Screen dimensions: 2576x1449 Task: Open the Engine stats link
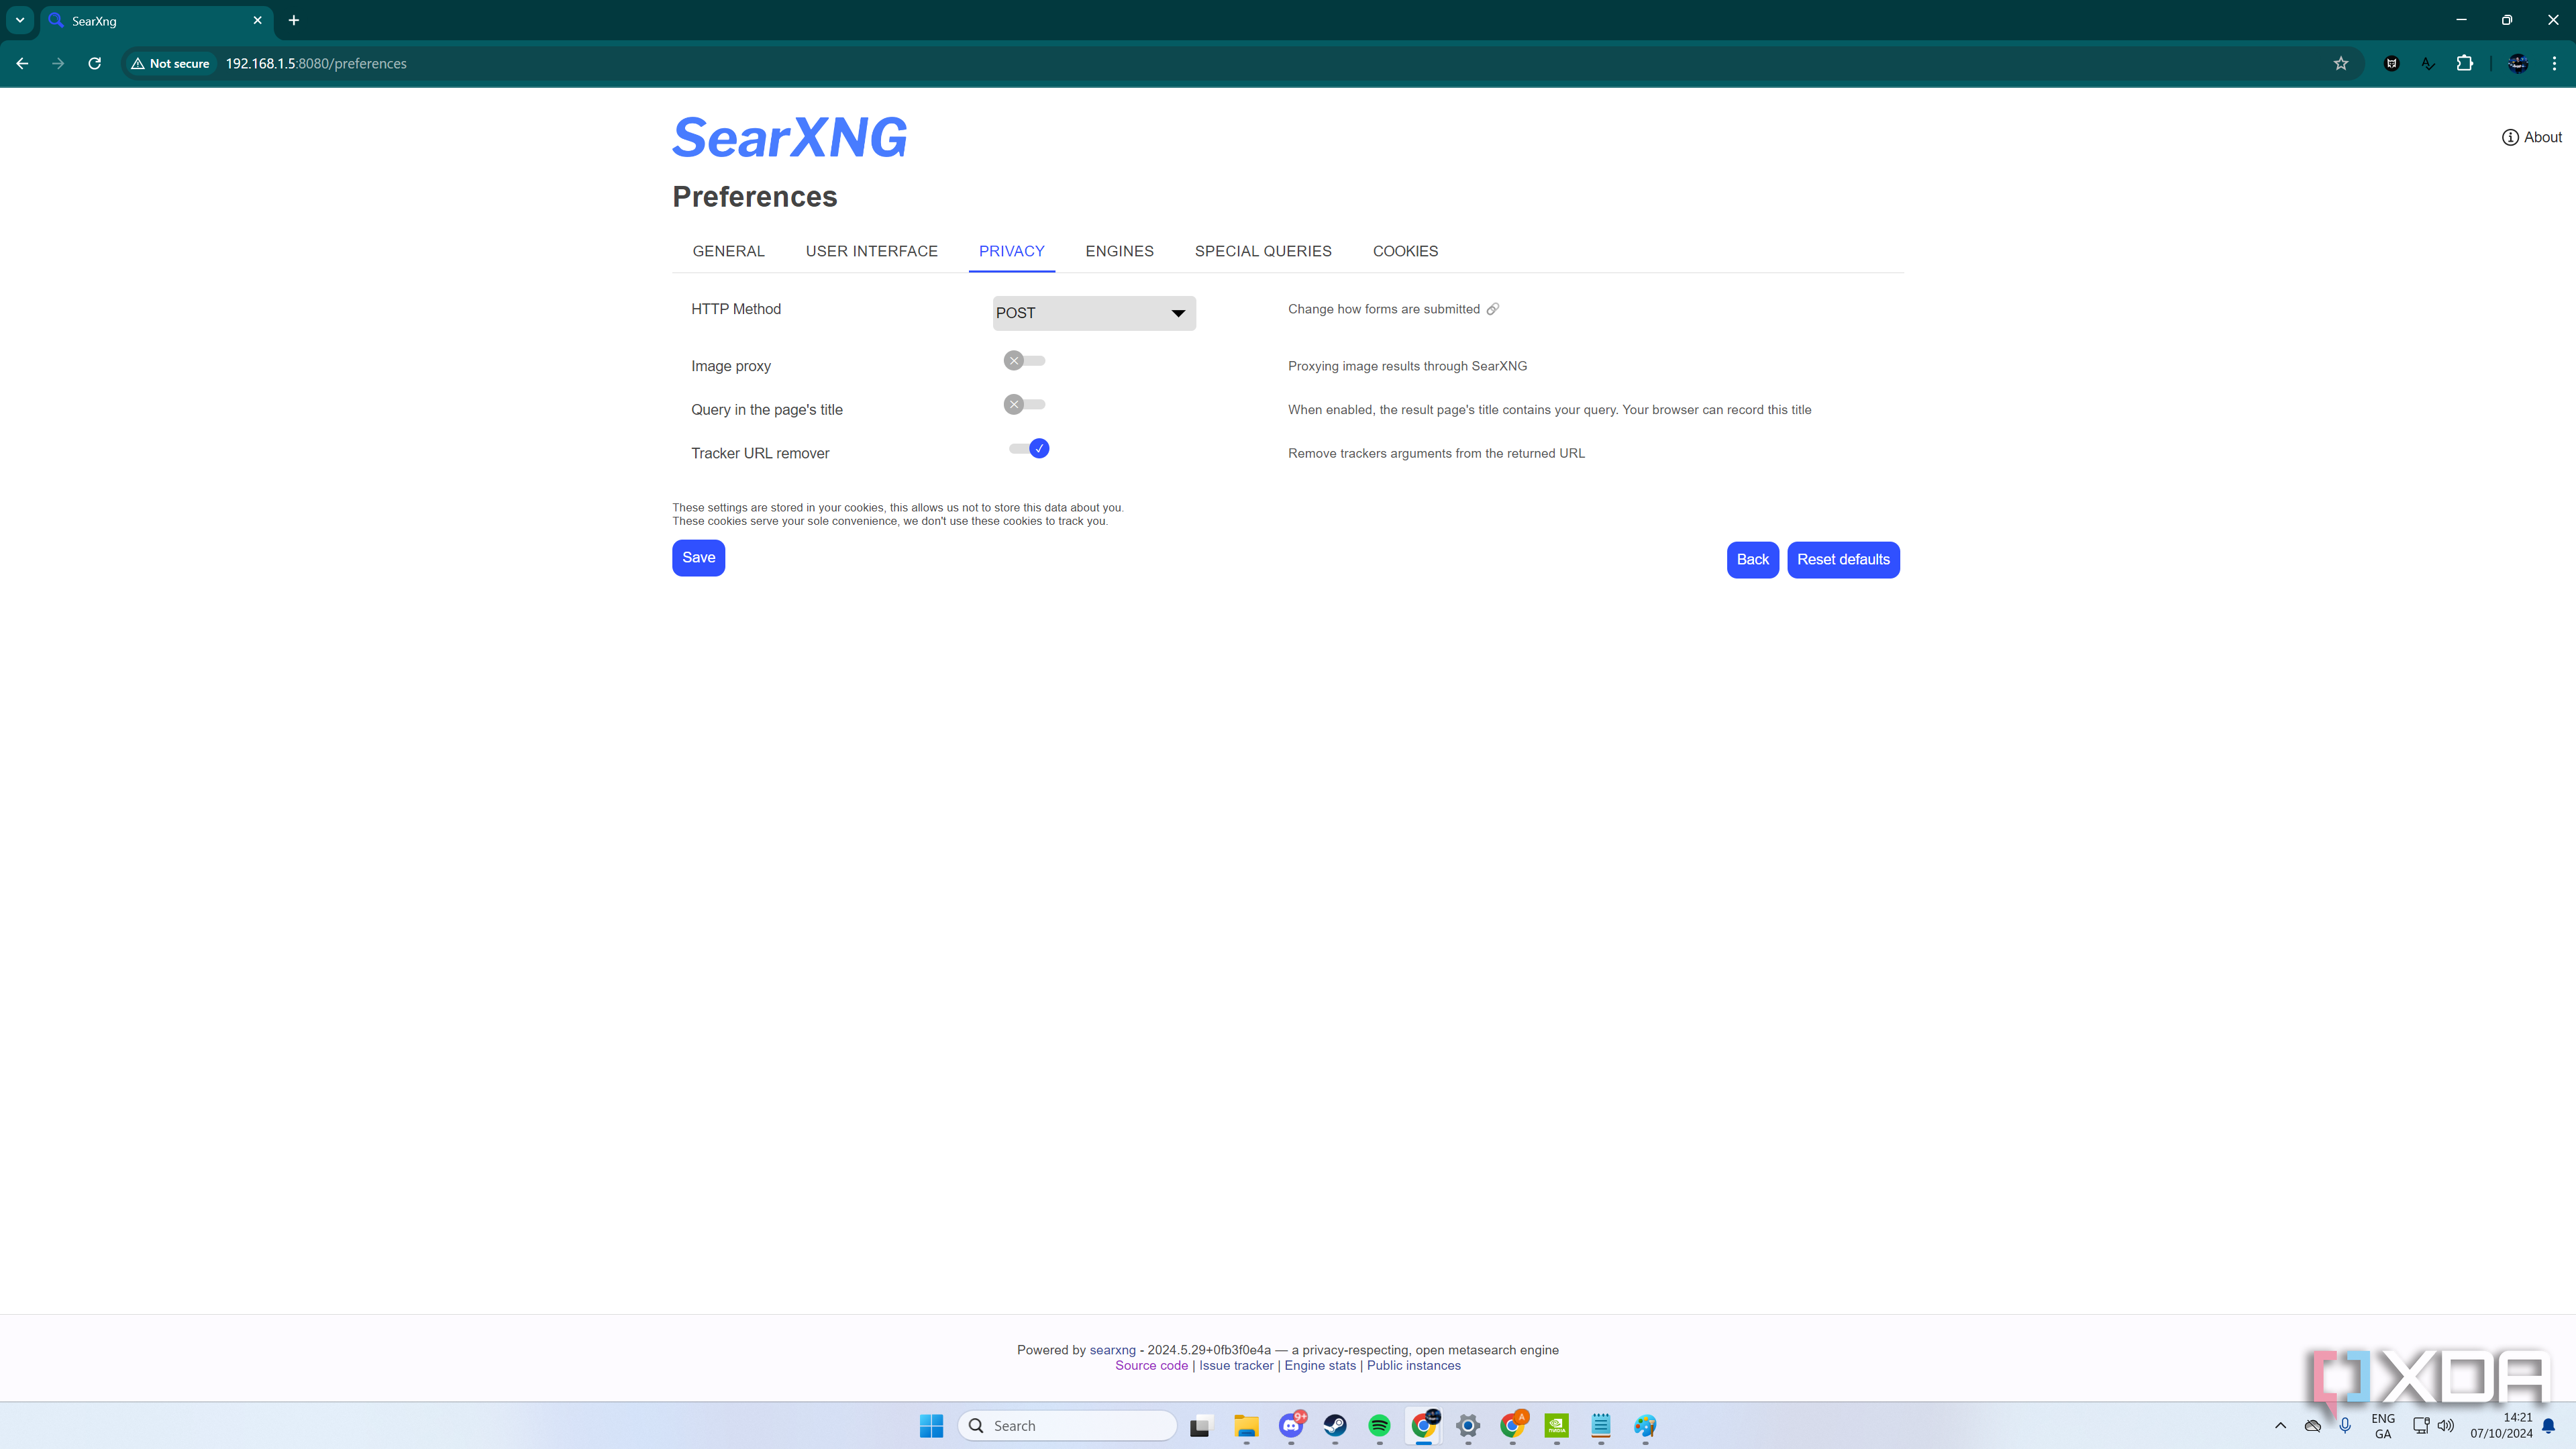tap(1320, 1366)
